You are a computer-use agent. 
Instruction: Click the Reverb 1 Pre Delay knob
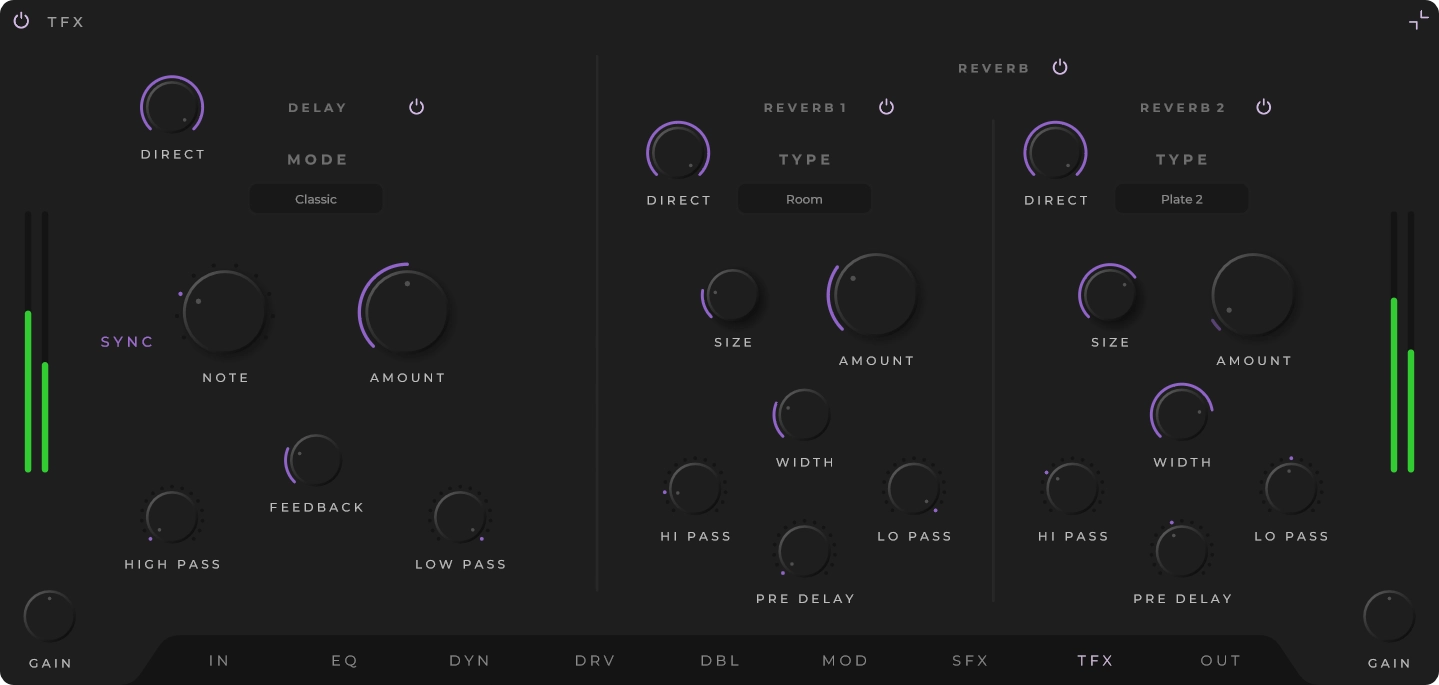tap(804, 551)
